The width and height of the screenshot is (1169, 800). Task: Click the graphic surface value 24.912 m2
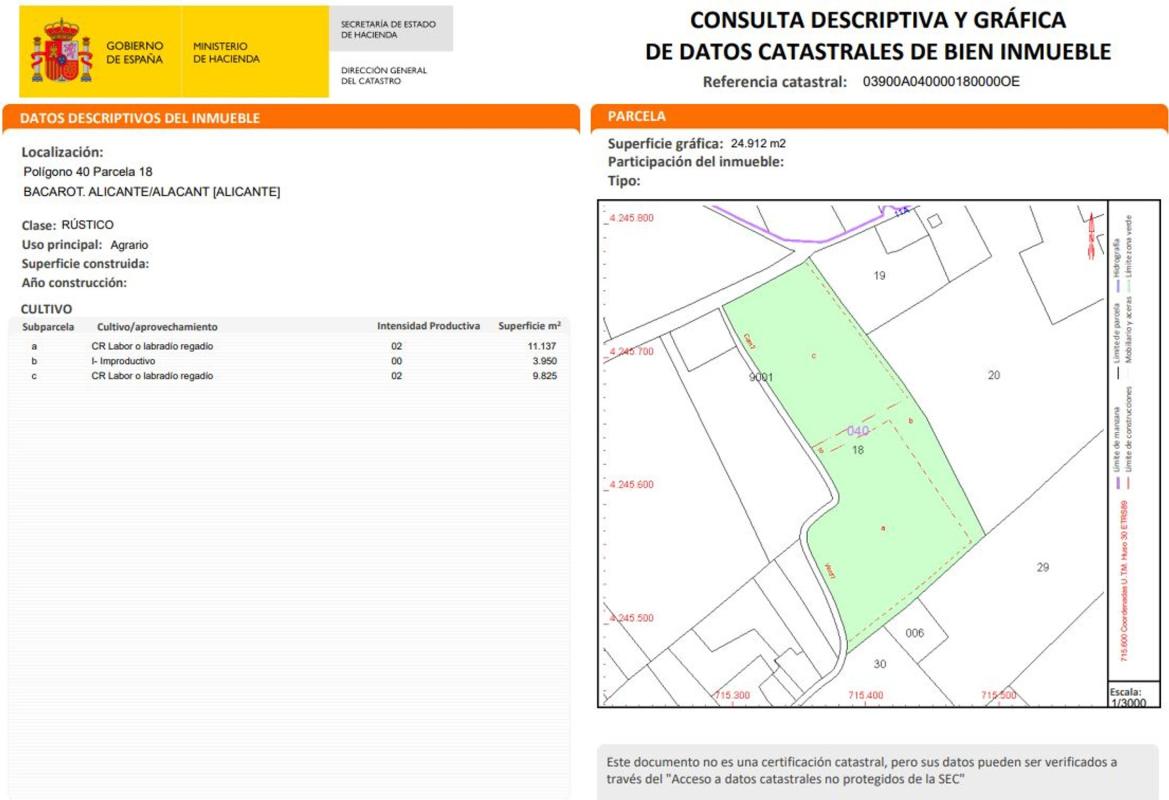pos(758,143)
